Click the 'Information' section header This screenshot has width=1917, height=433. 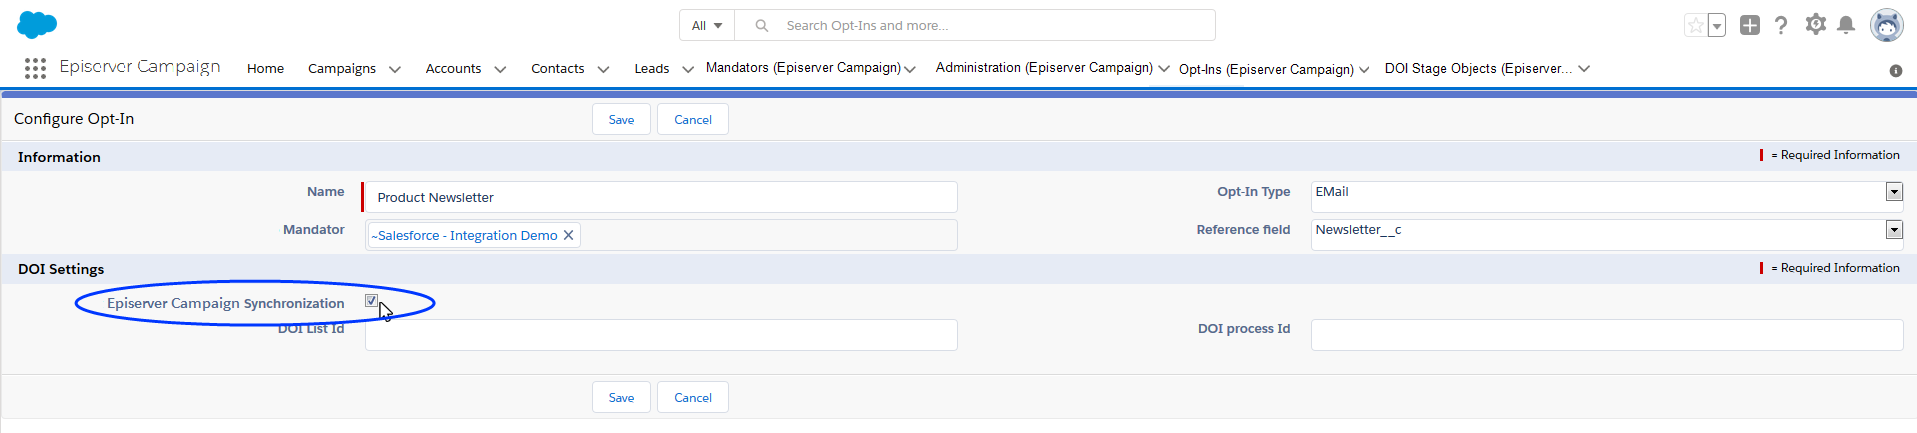59,157
